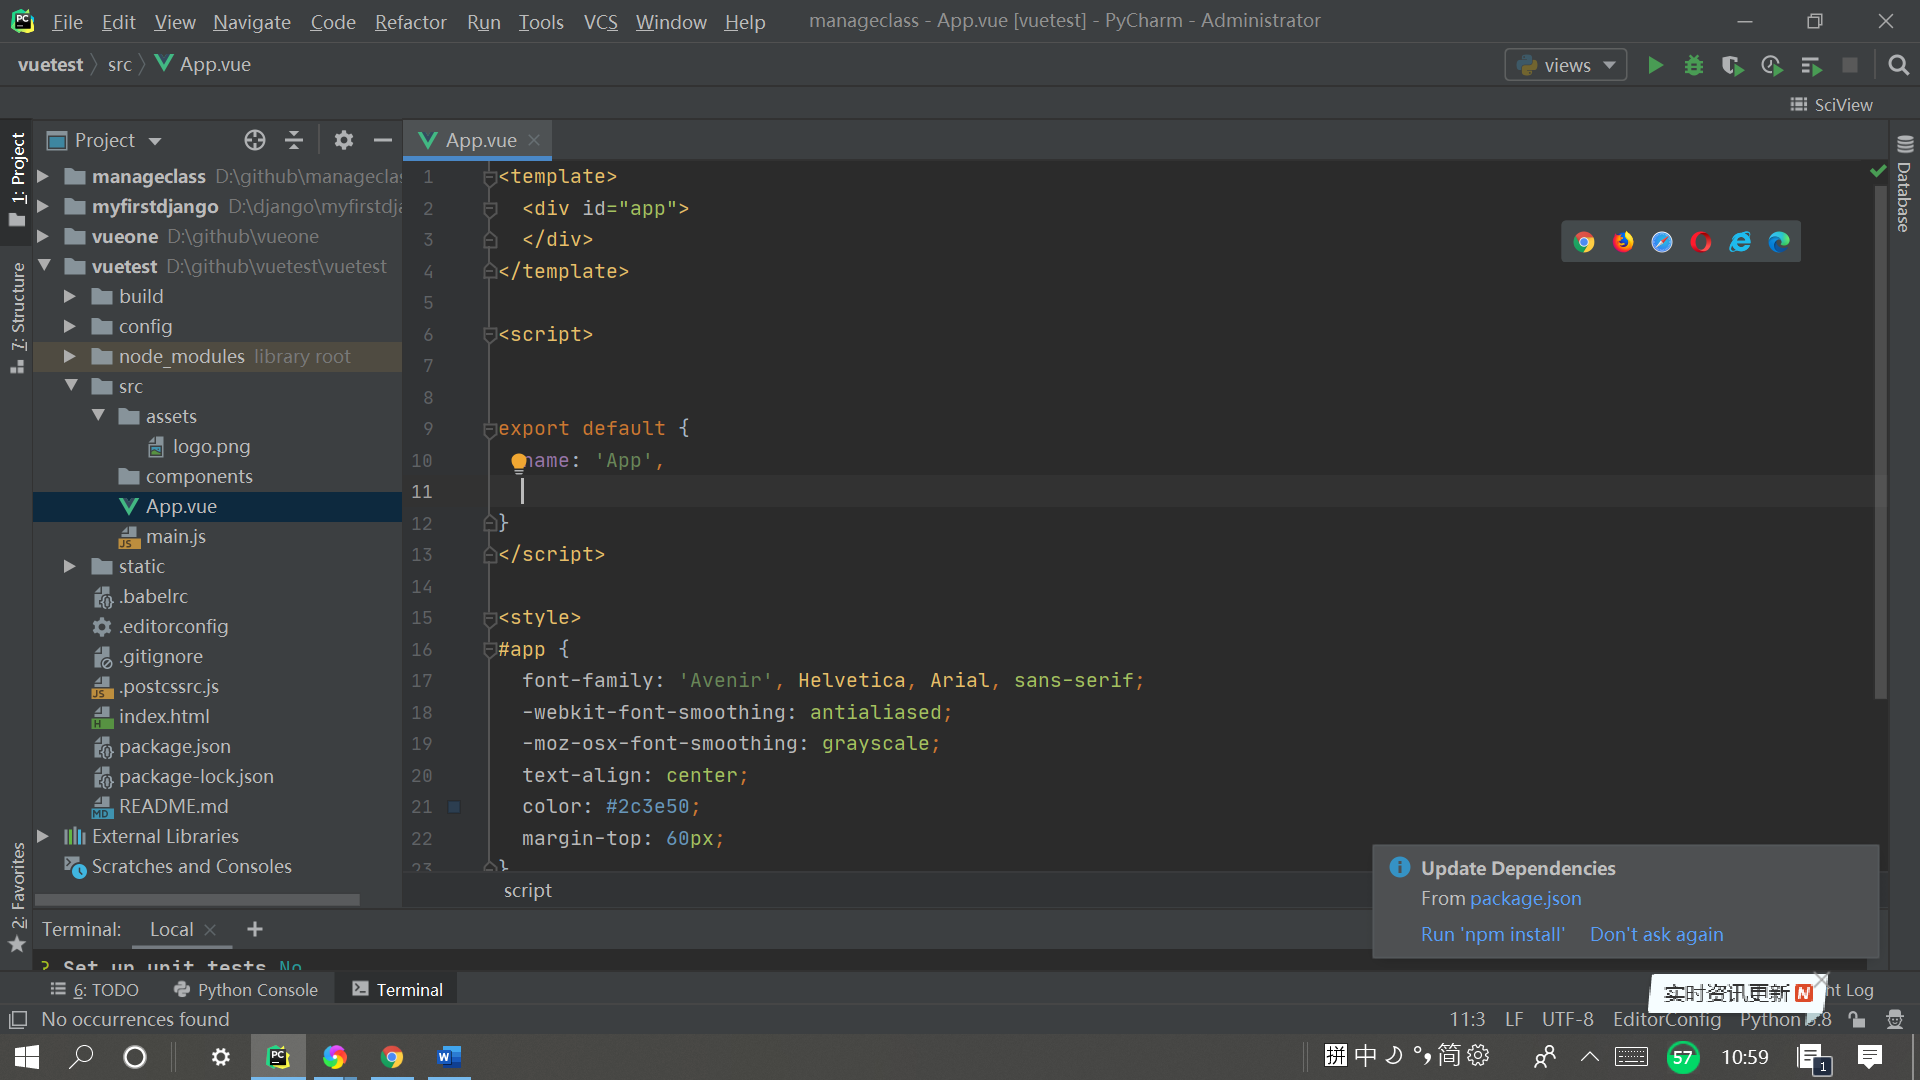The image size is (1920, 1080).
Task: Open the views run configuration dropdown
Action: tap(1565, 65)
